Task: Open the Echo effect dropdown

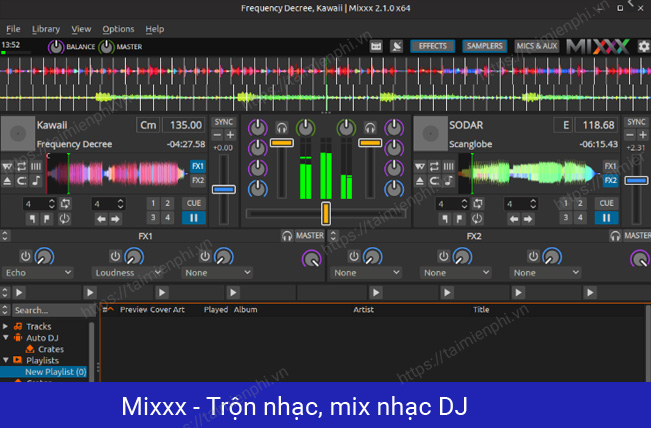Action: pyautogui.click(x=38, y=273)
